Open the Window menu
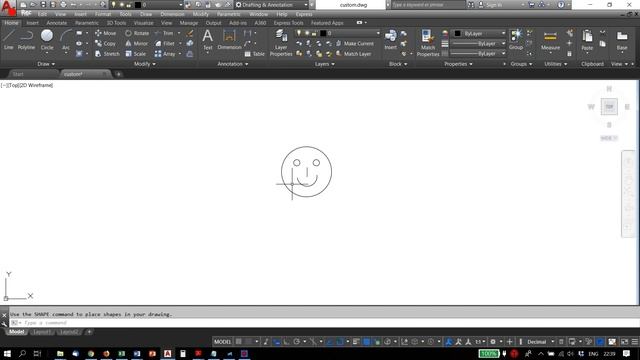 pyautogui.click(x=258, y=14)
